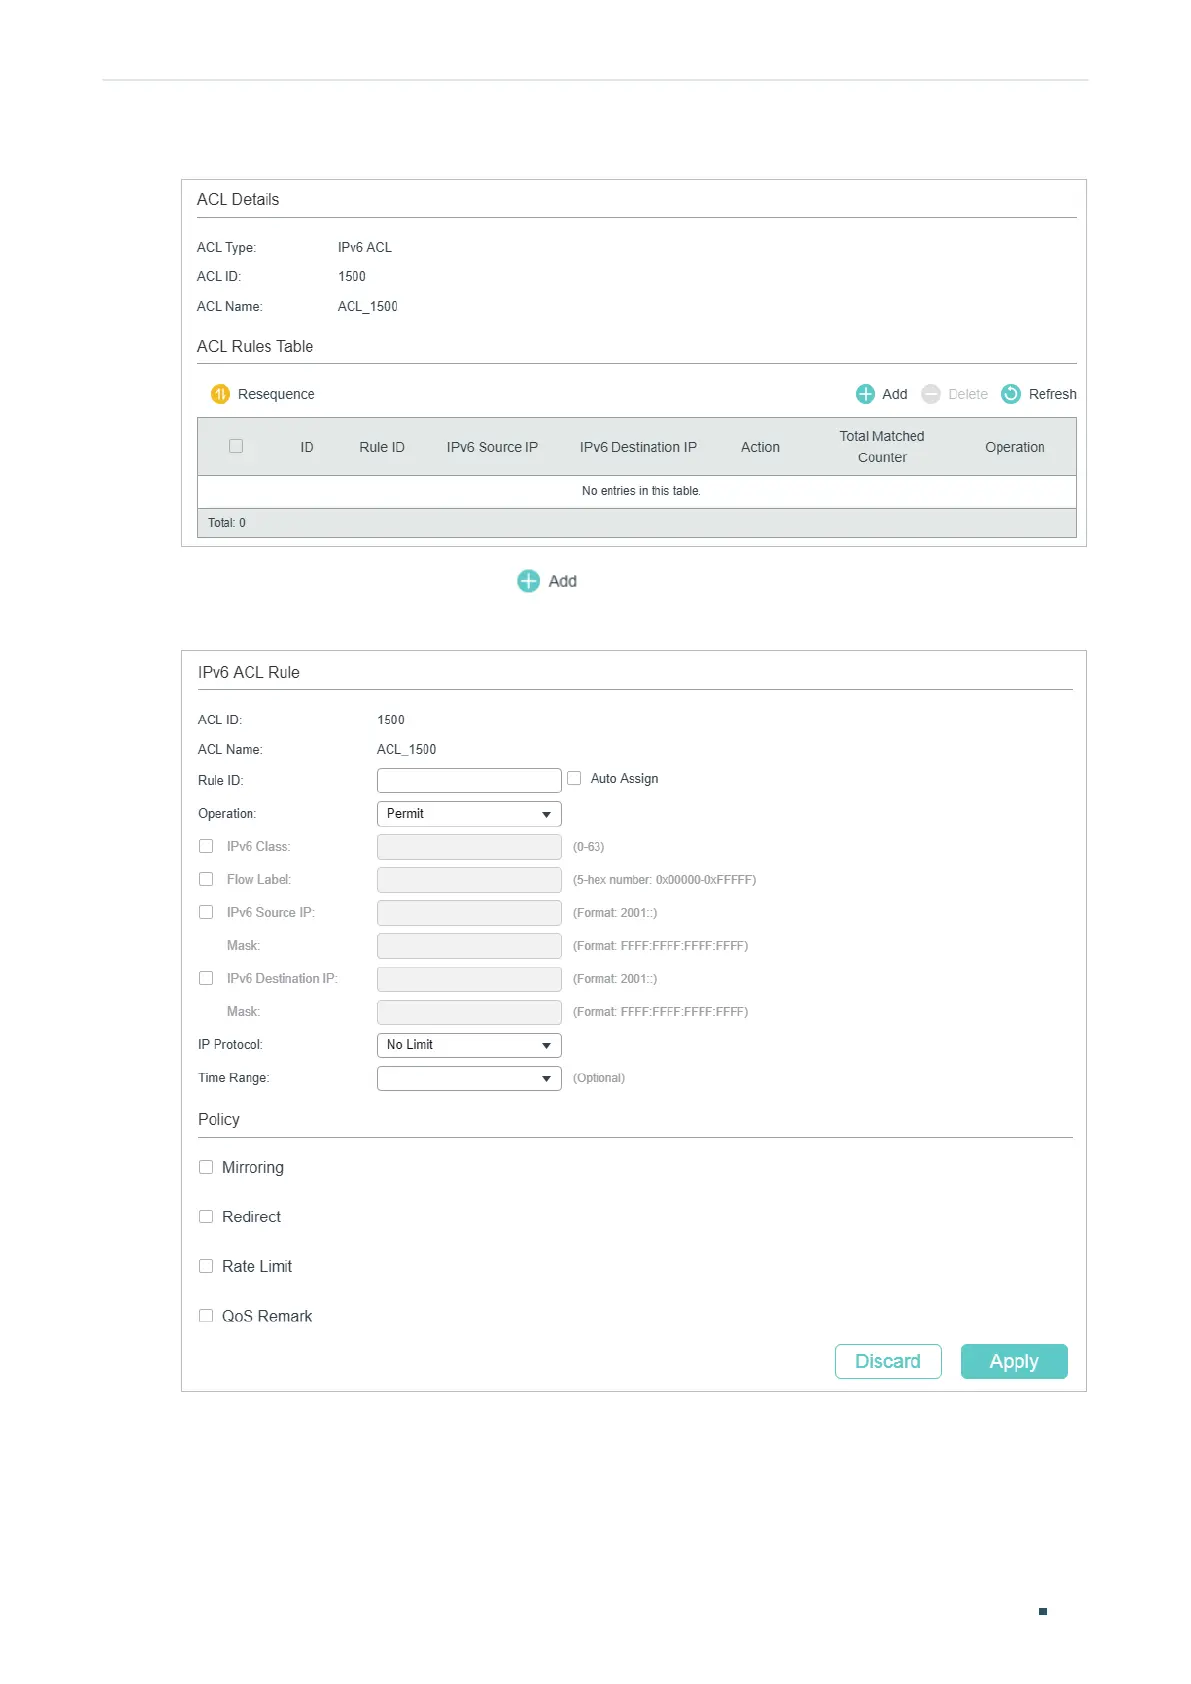Enable the Rate Limit policy checkbox
Viewport: 1191px width, 1684px height.
(206, 1266)
